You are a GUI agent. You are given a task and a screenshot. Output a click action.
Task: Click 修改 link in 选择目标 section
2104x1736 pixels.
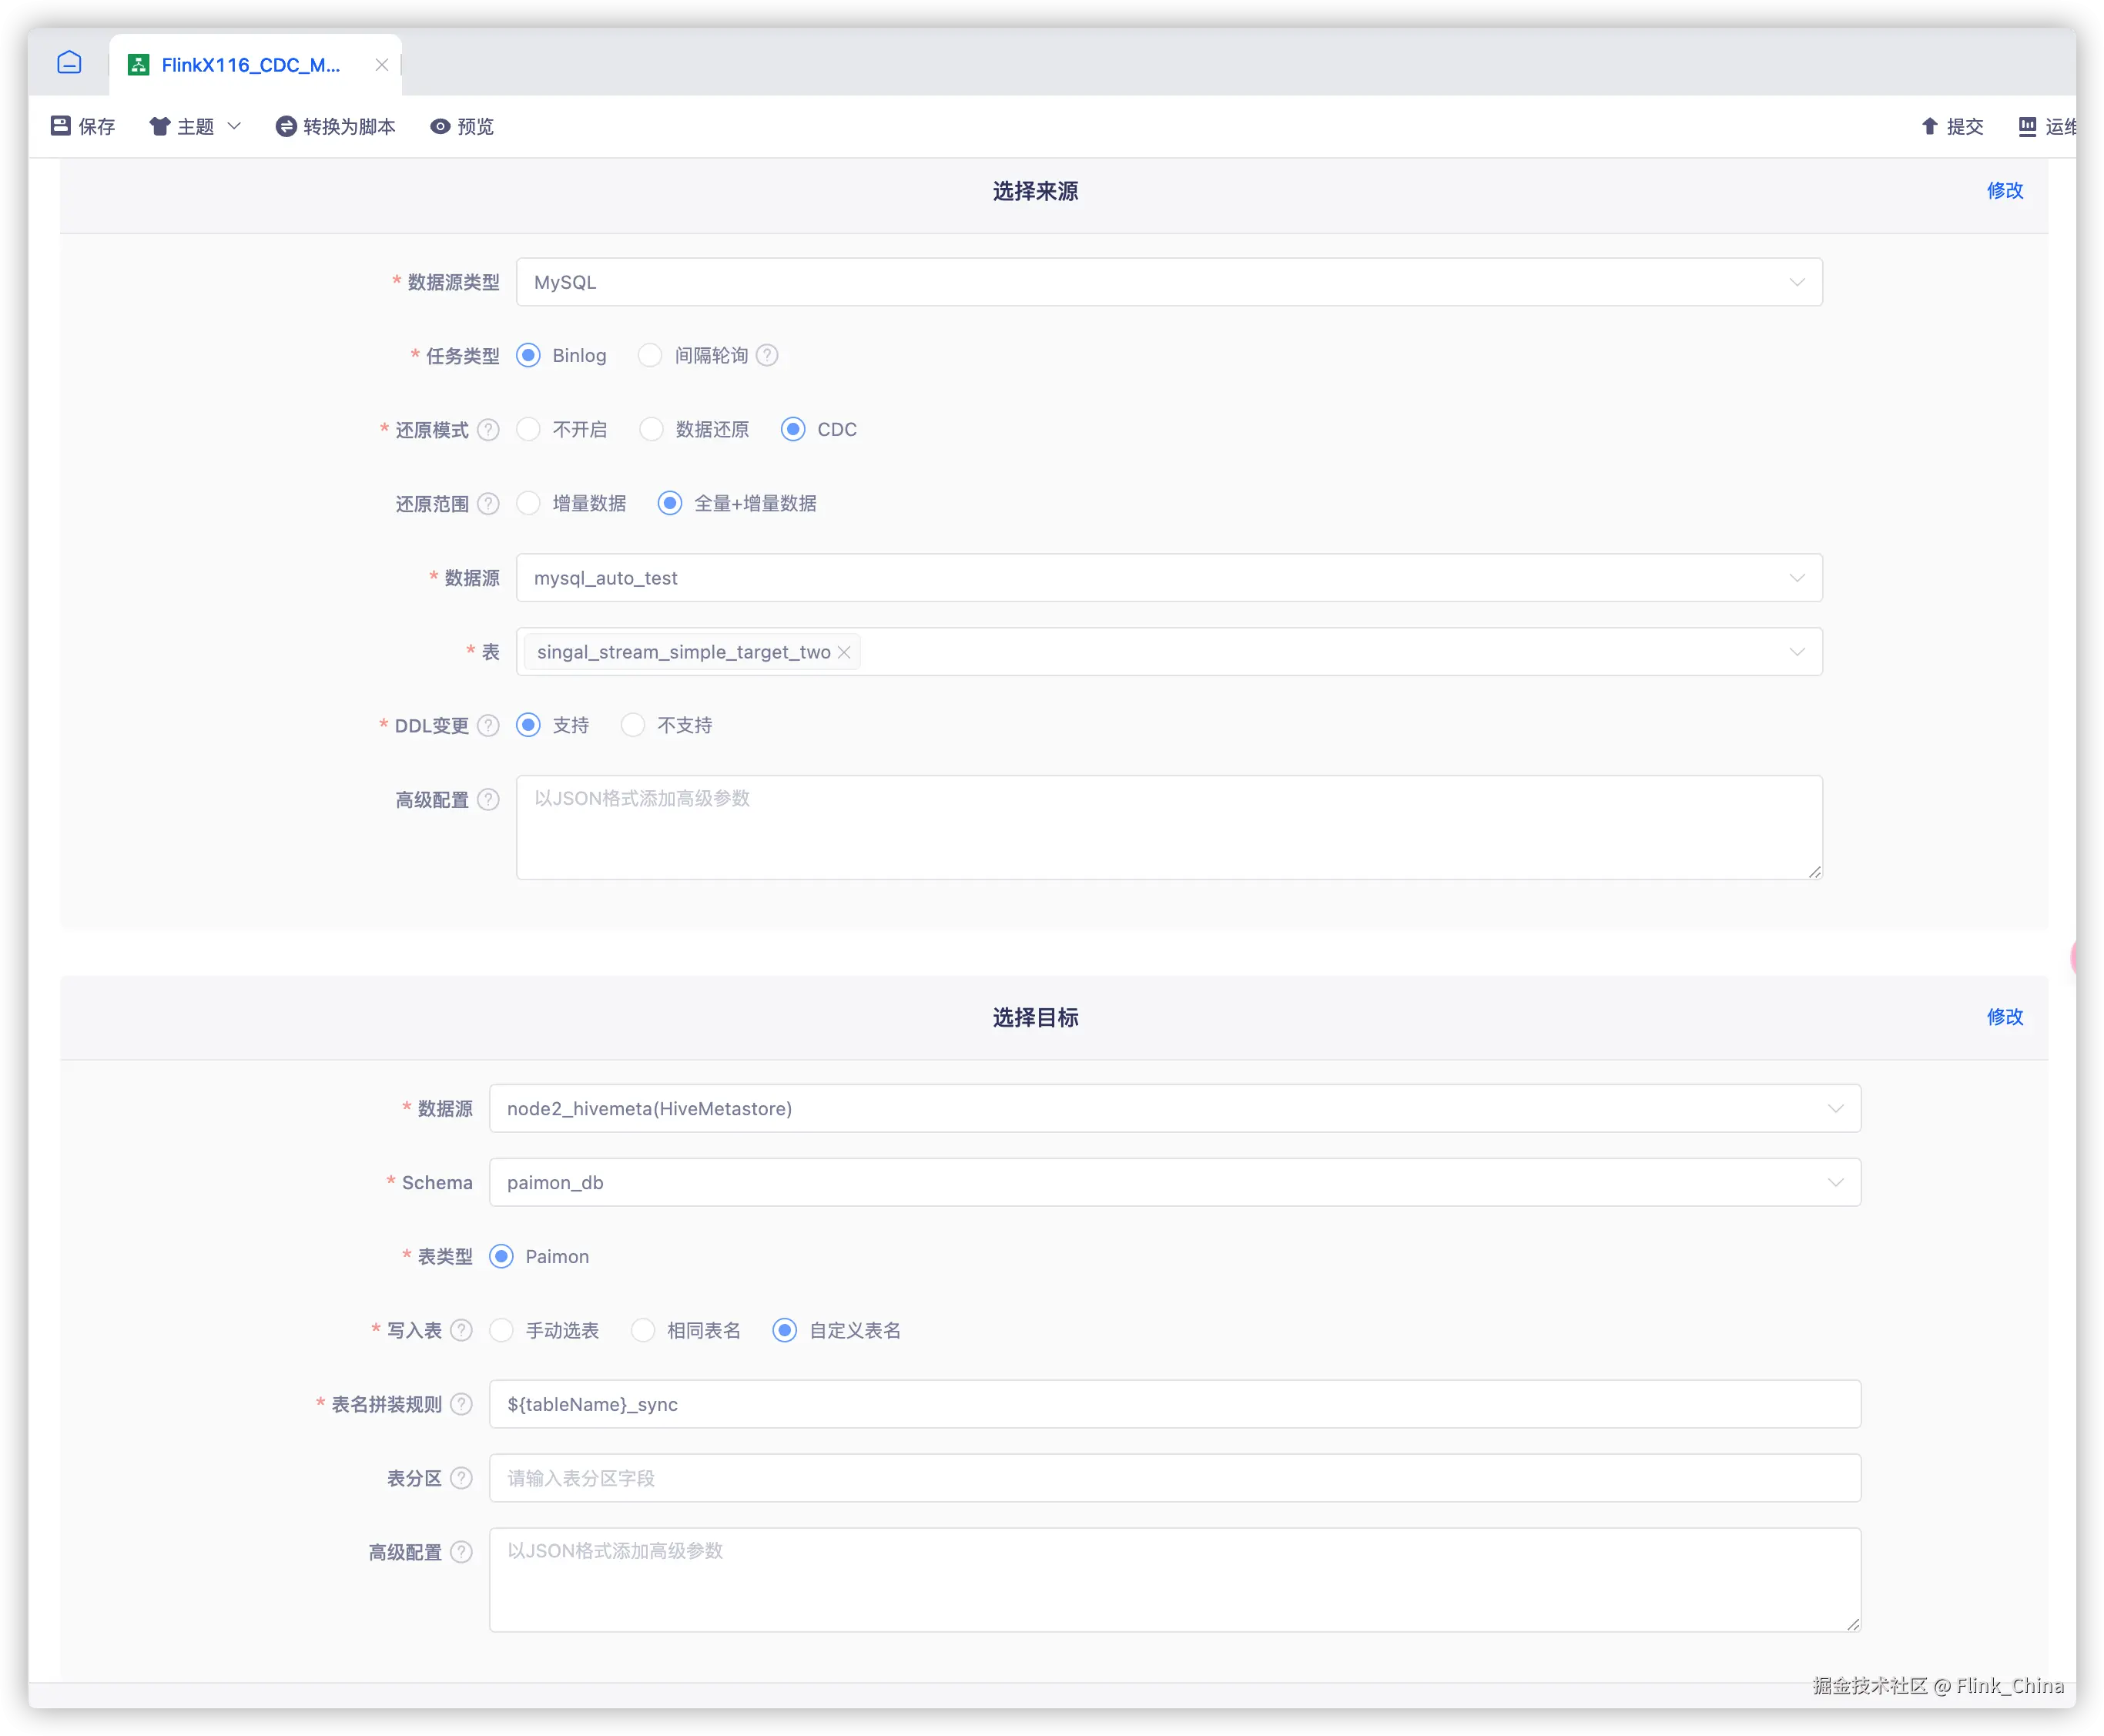point(2004,1017)
